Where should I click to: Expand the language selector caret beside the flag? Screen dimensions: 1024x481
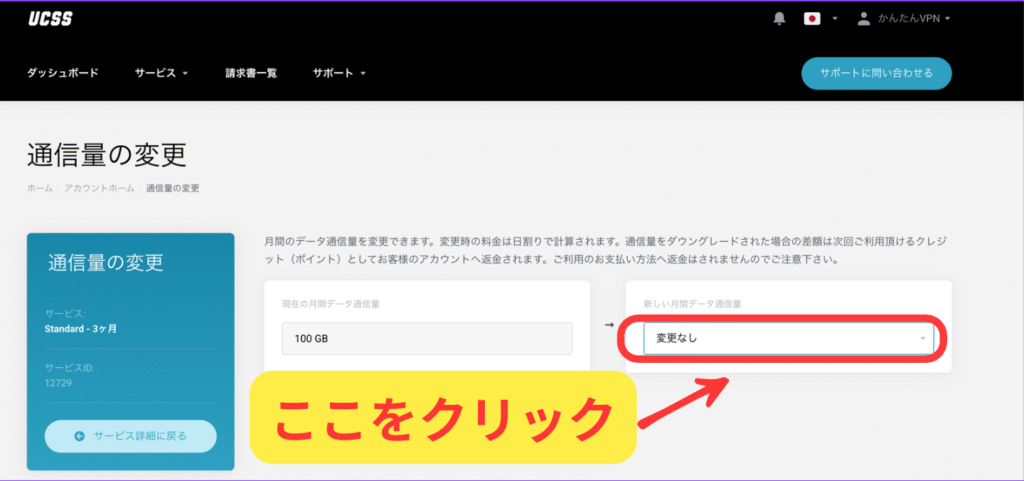[x=834, y=19]
